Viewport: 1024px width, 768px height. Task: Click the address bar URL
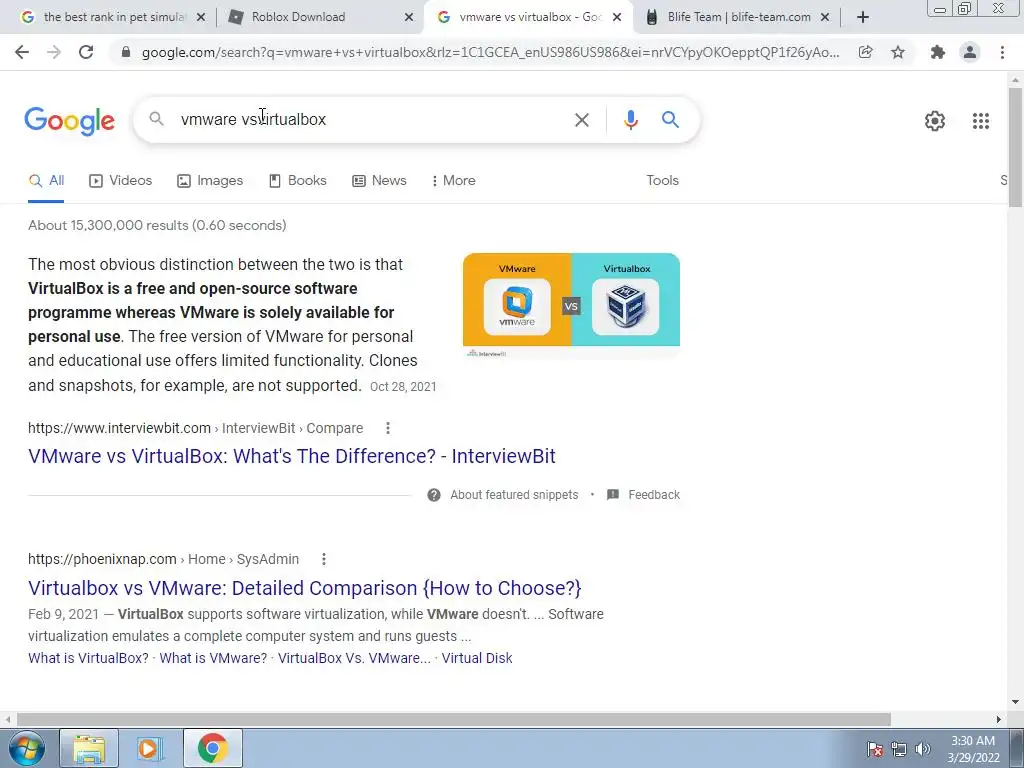(x=490, y=52)
